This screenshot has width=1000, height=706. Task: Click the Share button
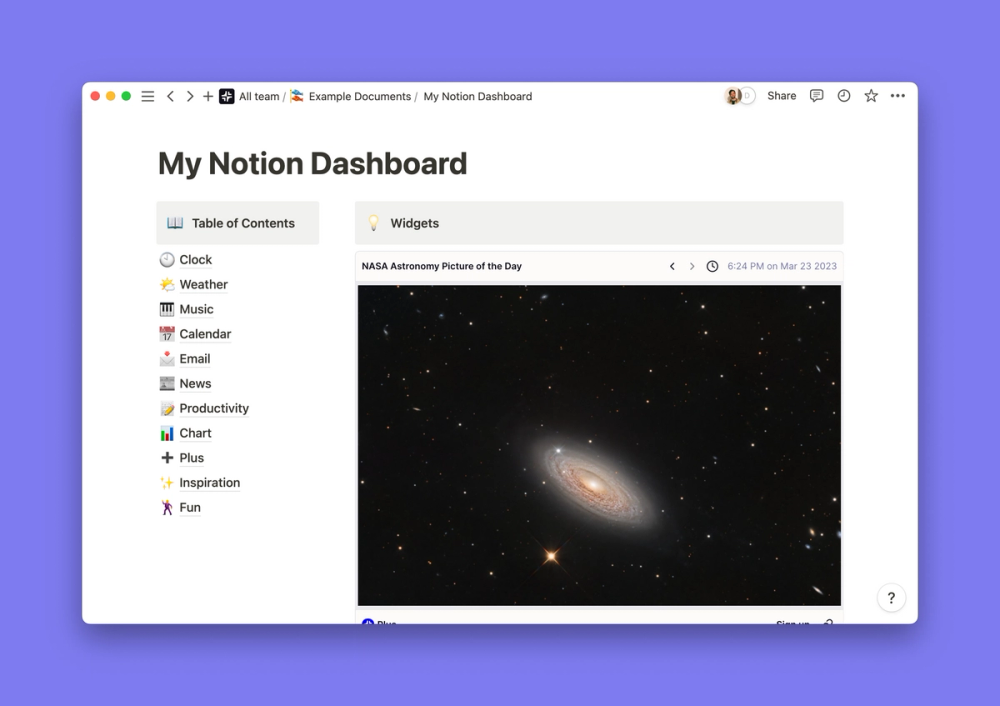(x=781, y=96)
